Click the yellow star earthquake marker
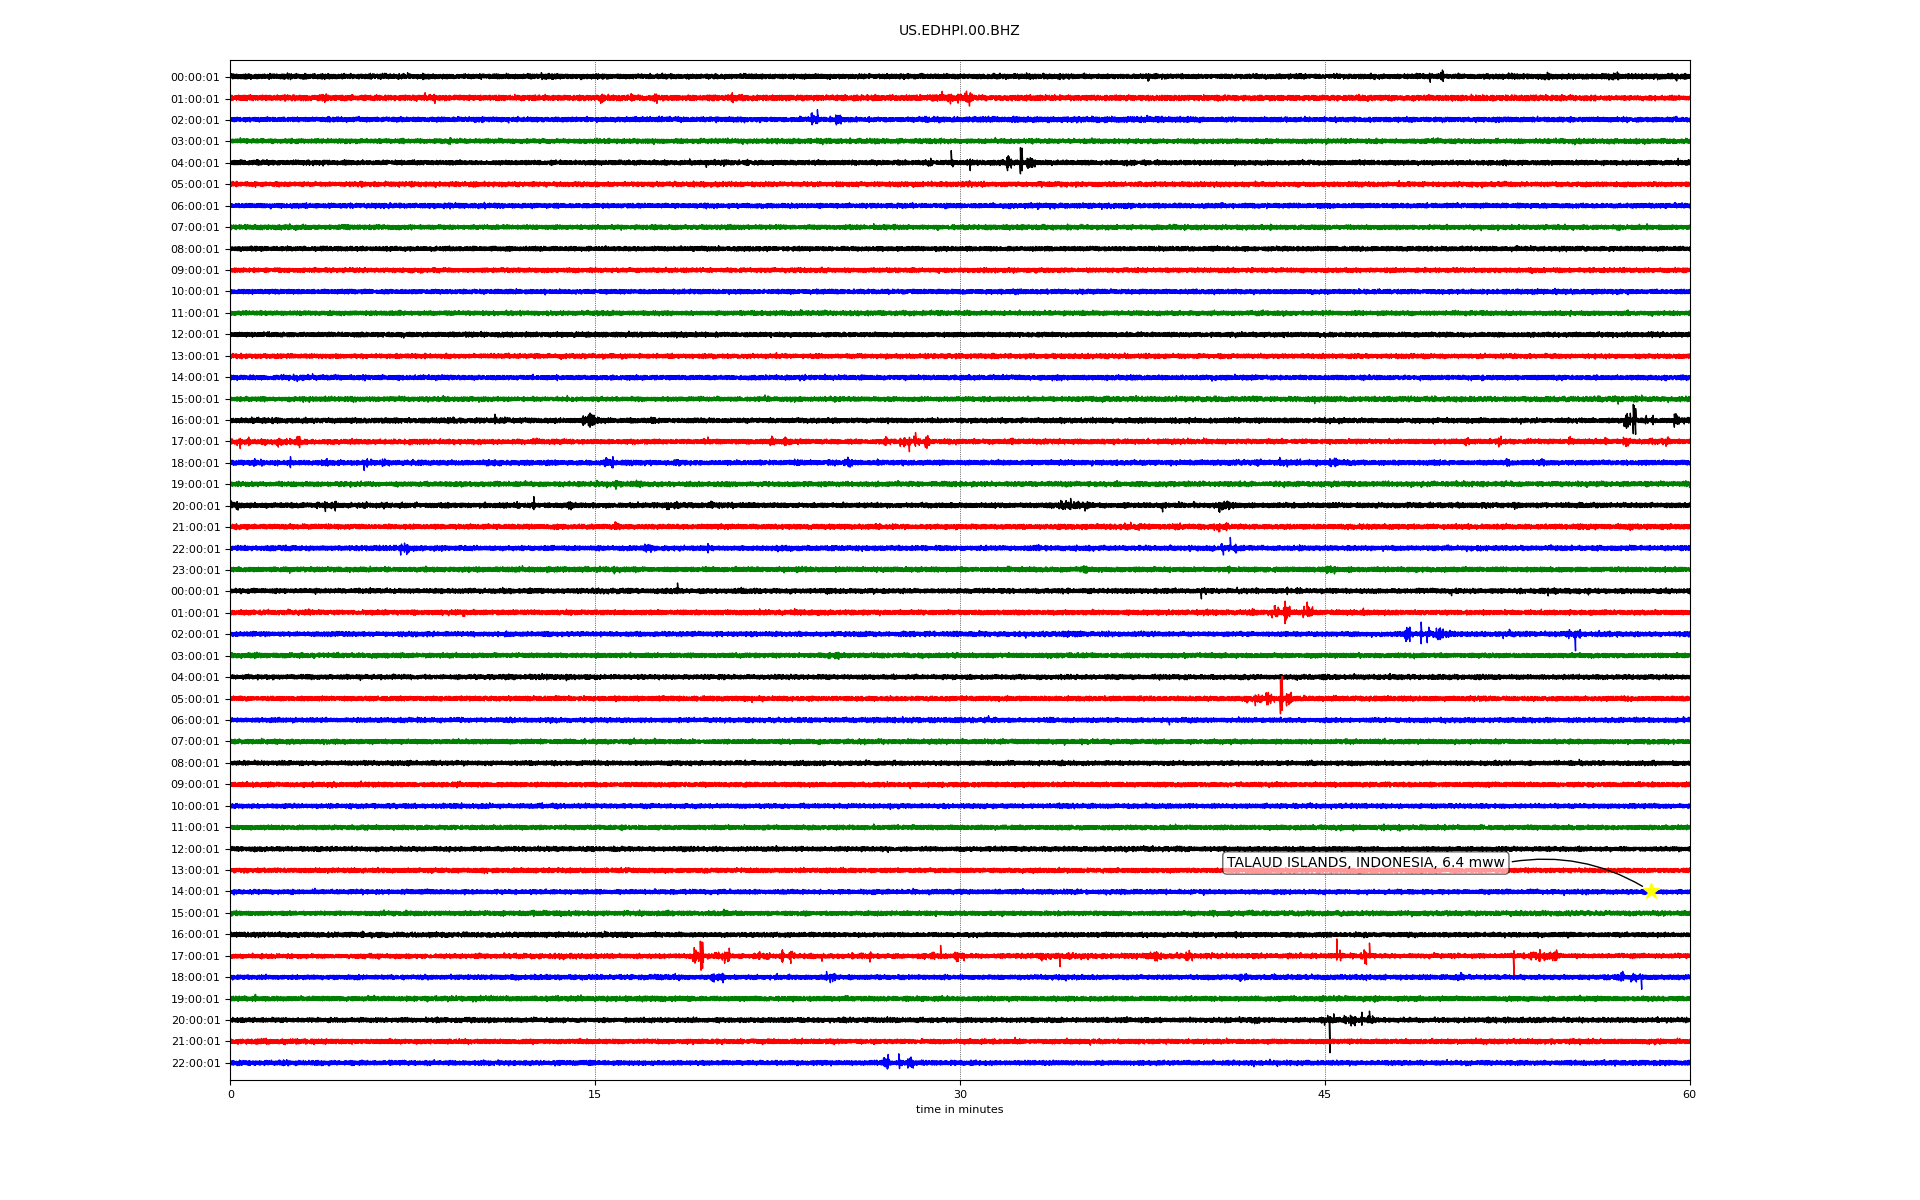The image size is (1920, 1200). [x=1650, y=891]
